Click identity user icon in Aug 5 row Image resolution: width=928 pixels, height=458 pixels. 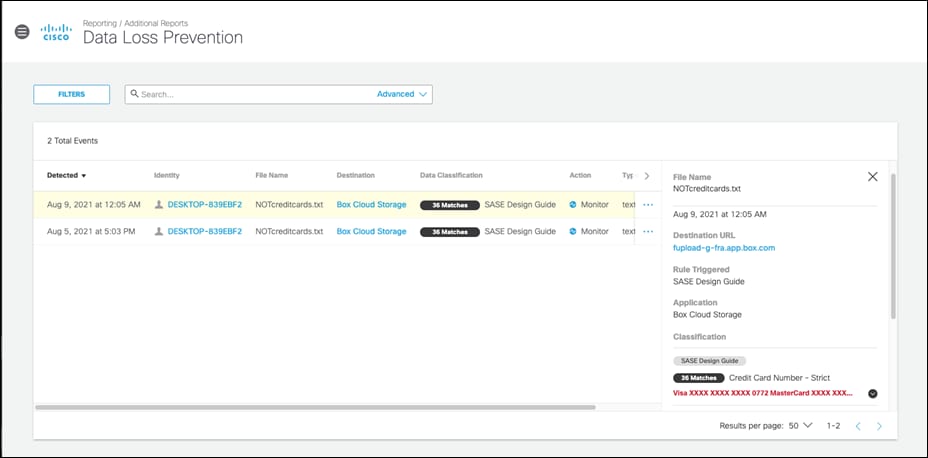159,231
